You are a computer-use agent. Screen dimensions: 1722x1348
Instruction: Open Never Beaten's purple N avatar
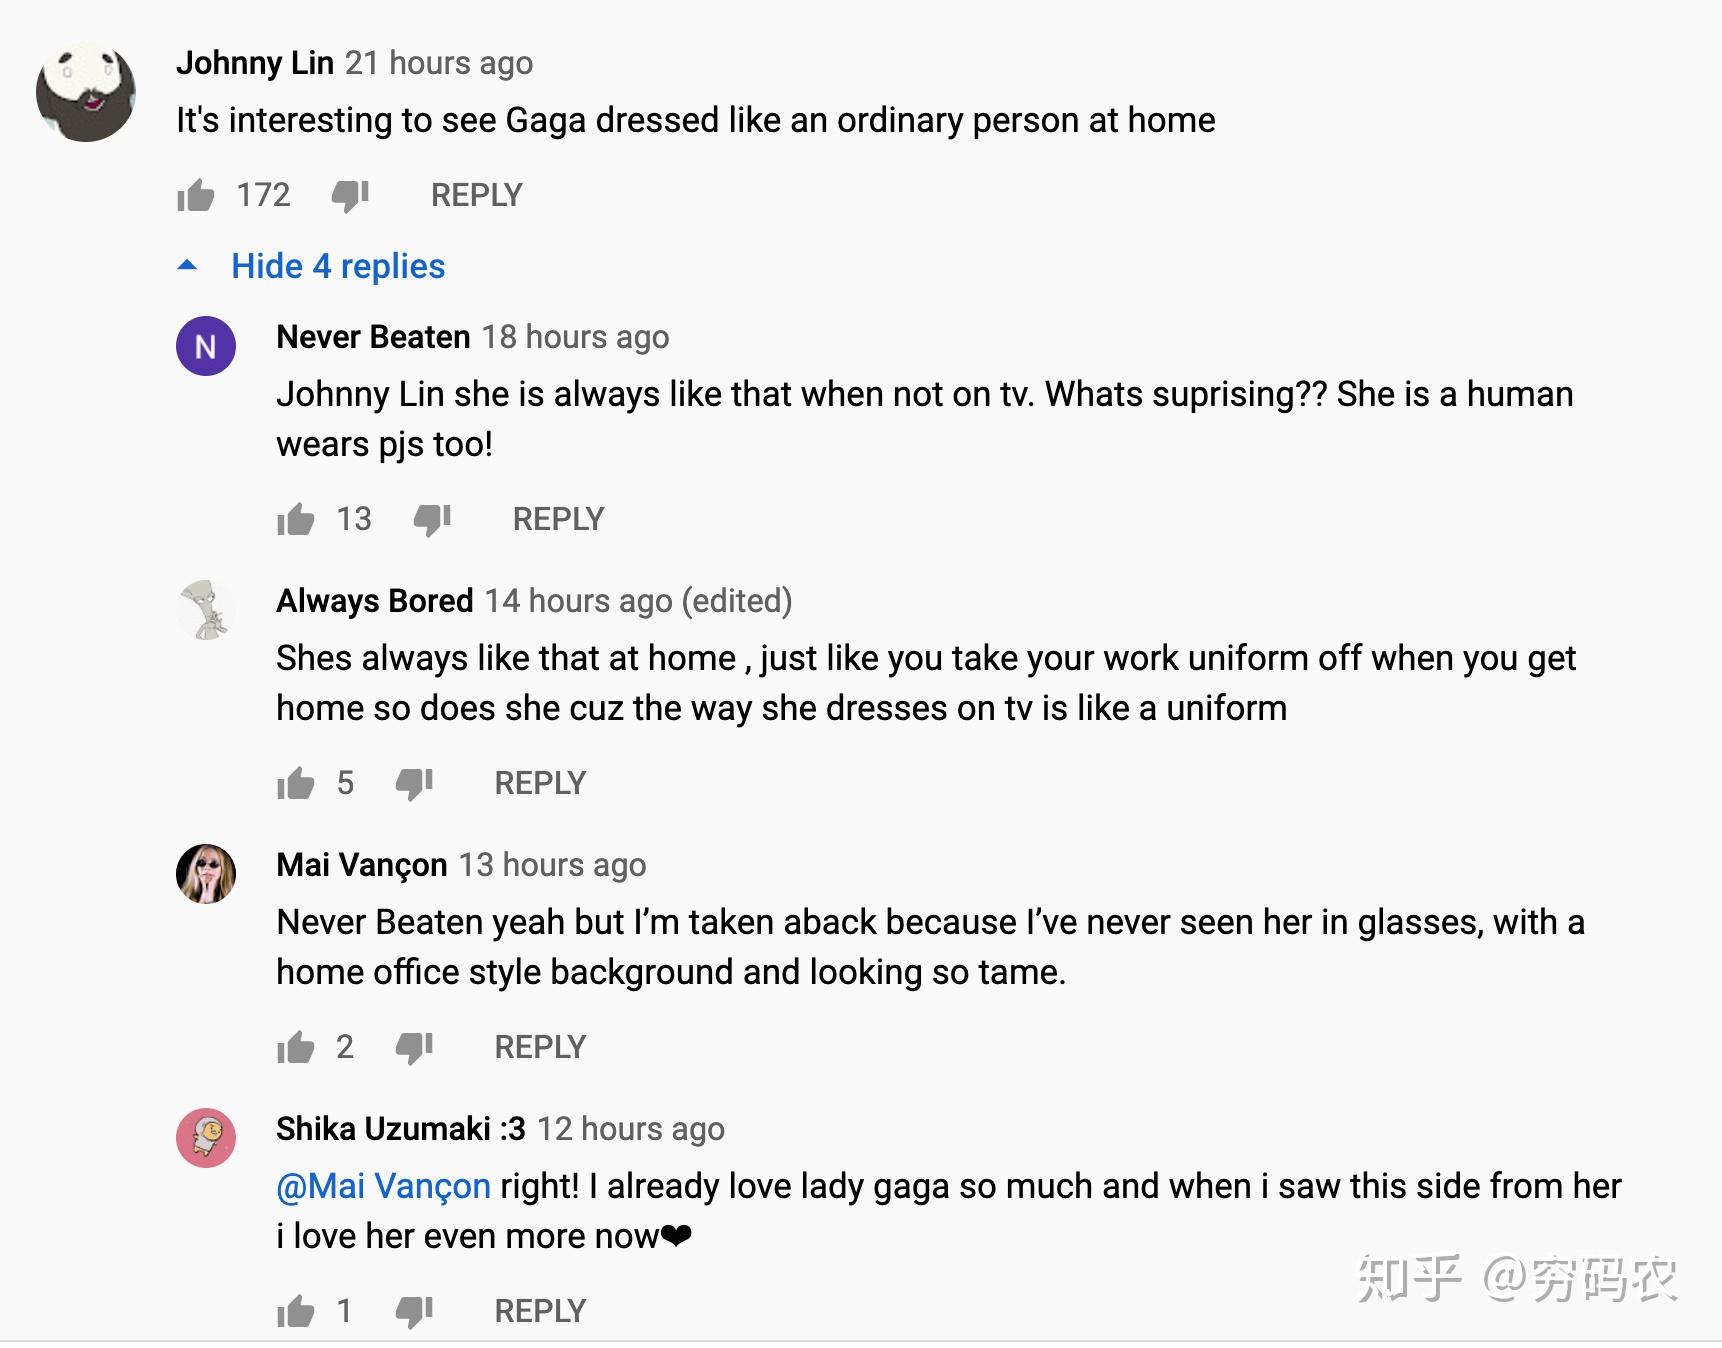click(x=206, y=346)
